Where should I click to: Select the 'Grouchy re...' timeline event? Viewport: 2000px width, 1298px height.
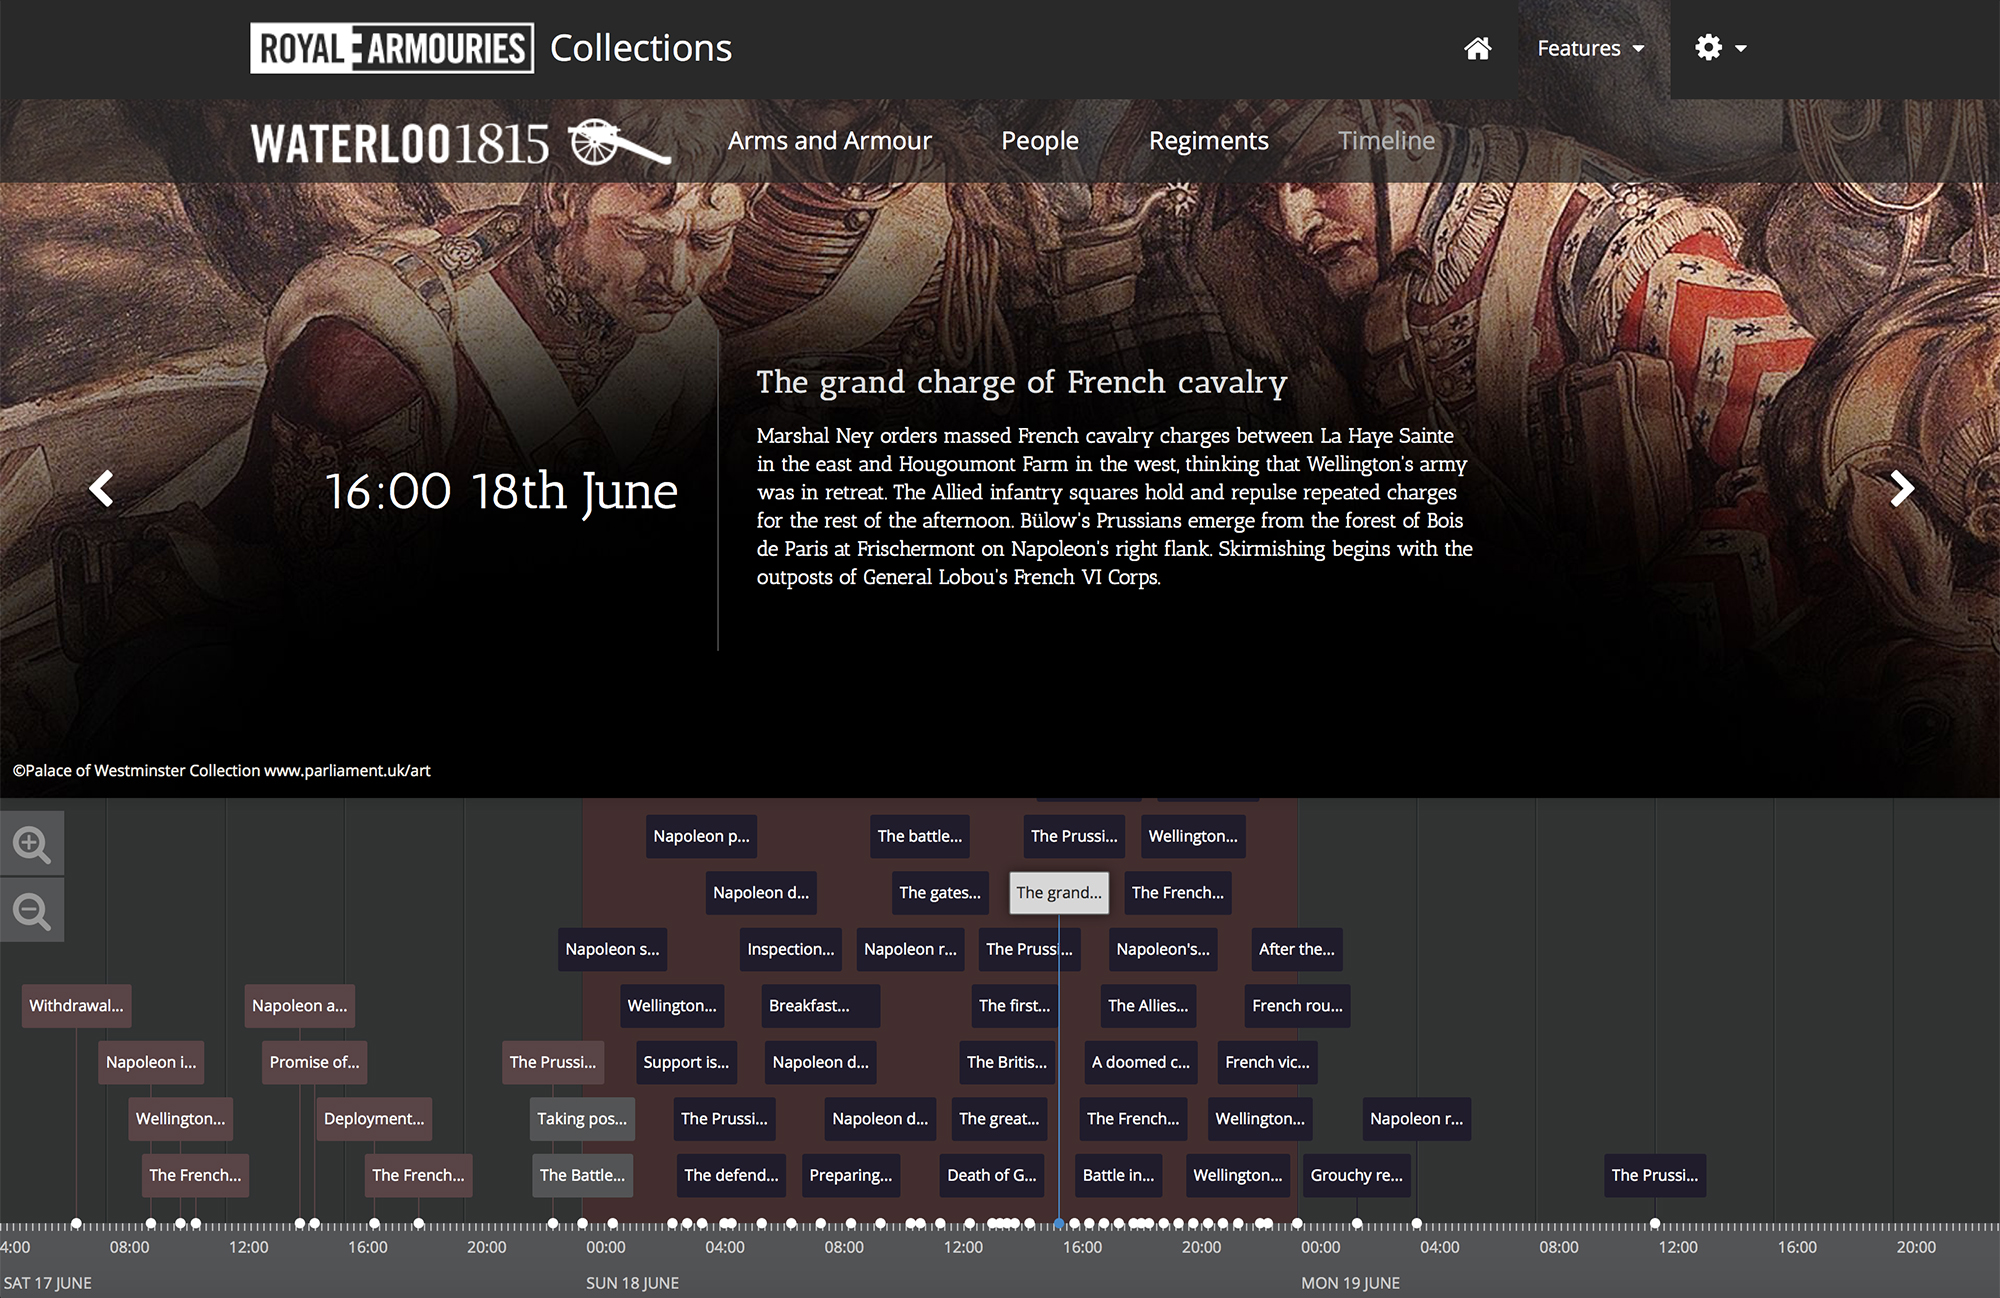point(1357,1175)
